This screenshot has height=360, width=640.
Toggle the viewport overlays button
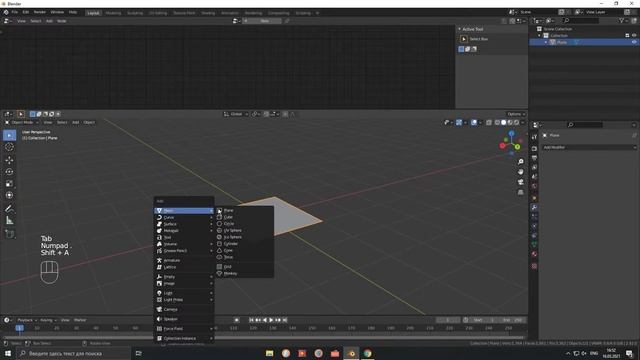[x=473, y=122]
